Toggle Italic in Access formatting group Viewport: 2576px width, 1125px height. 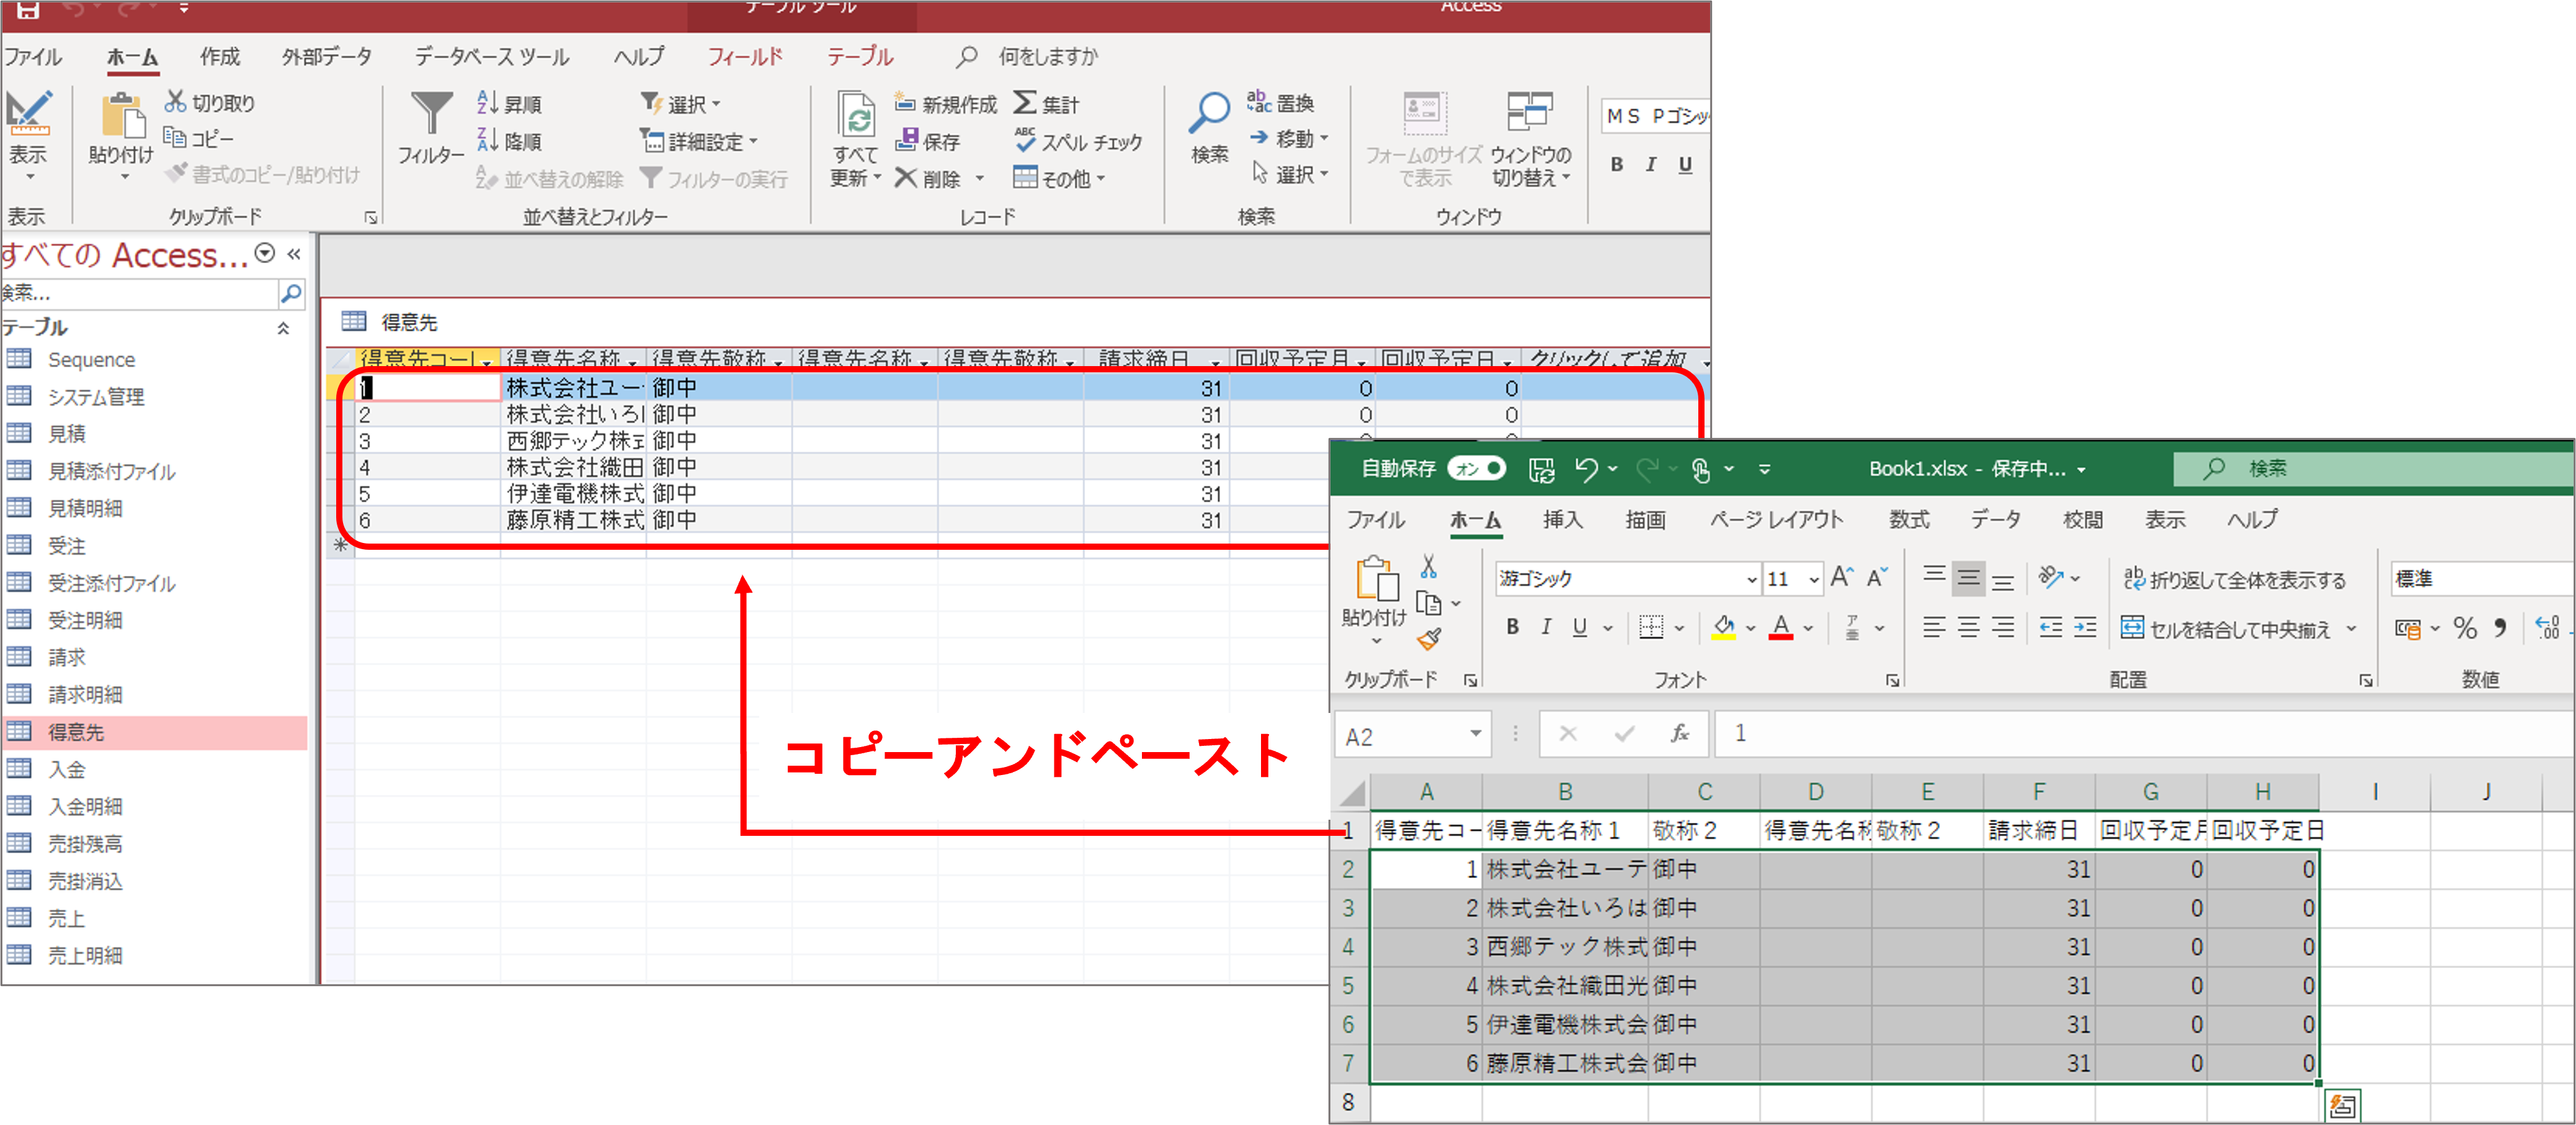click(1651, 164)
